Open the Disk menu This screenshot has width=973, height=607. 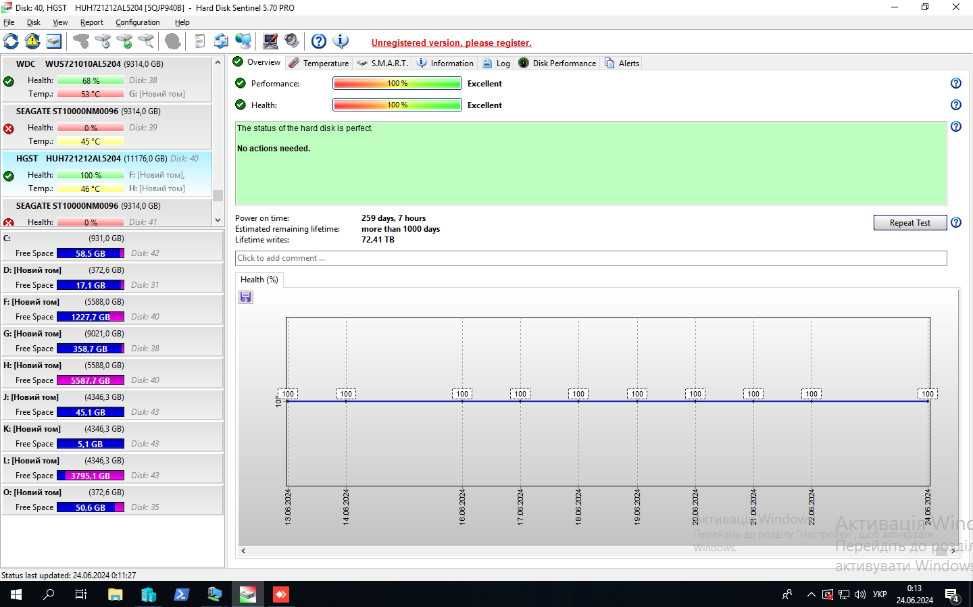coord(34,22)
